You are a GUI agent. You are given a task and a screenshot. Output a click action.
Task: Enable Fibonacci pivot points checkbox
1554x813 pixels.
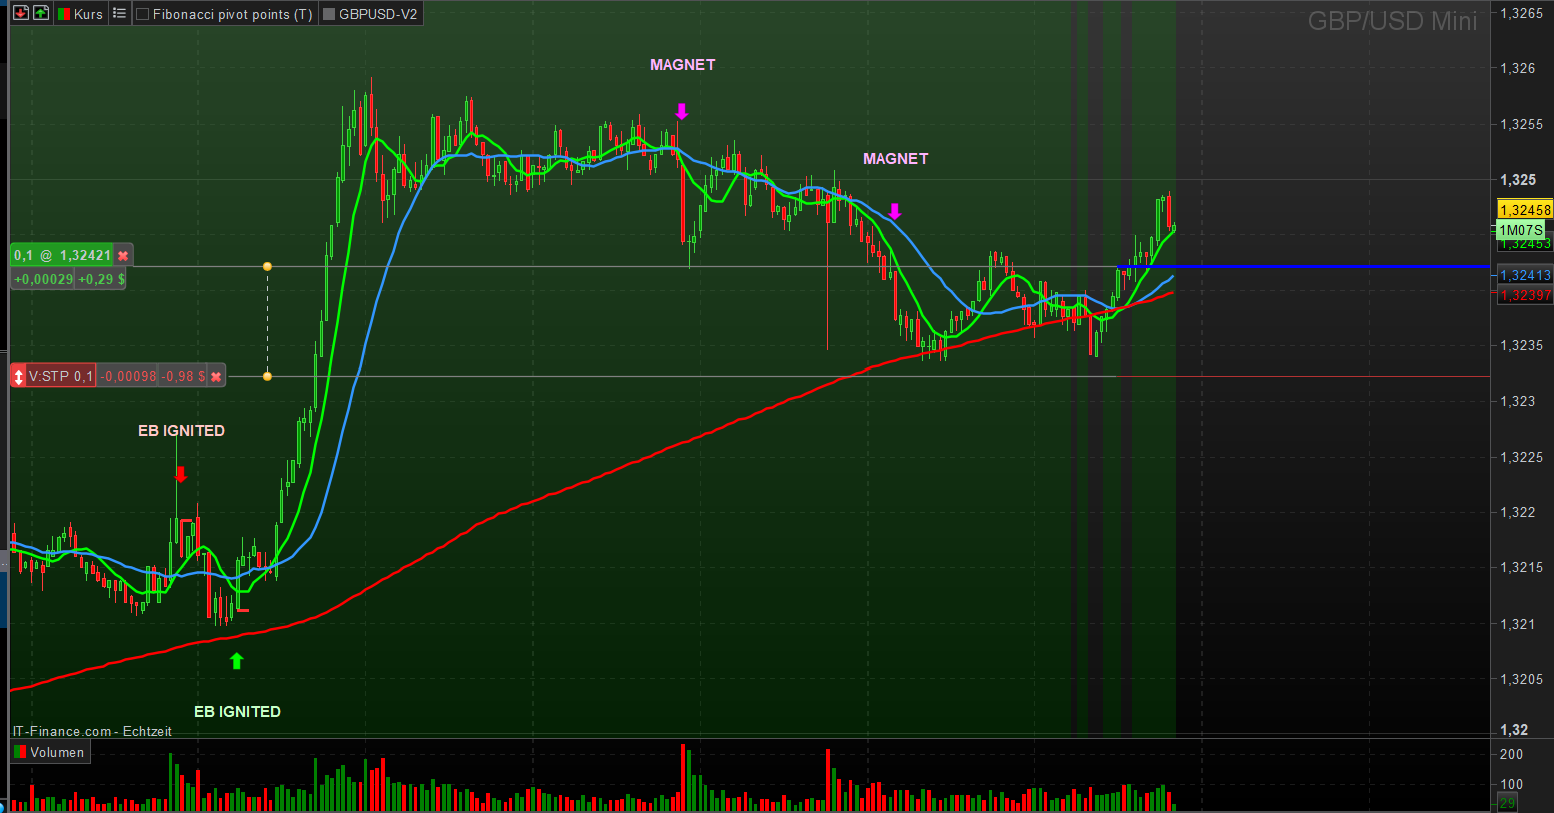143,14
